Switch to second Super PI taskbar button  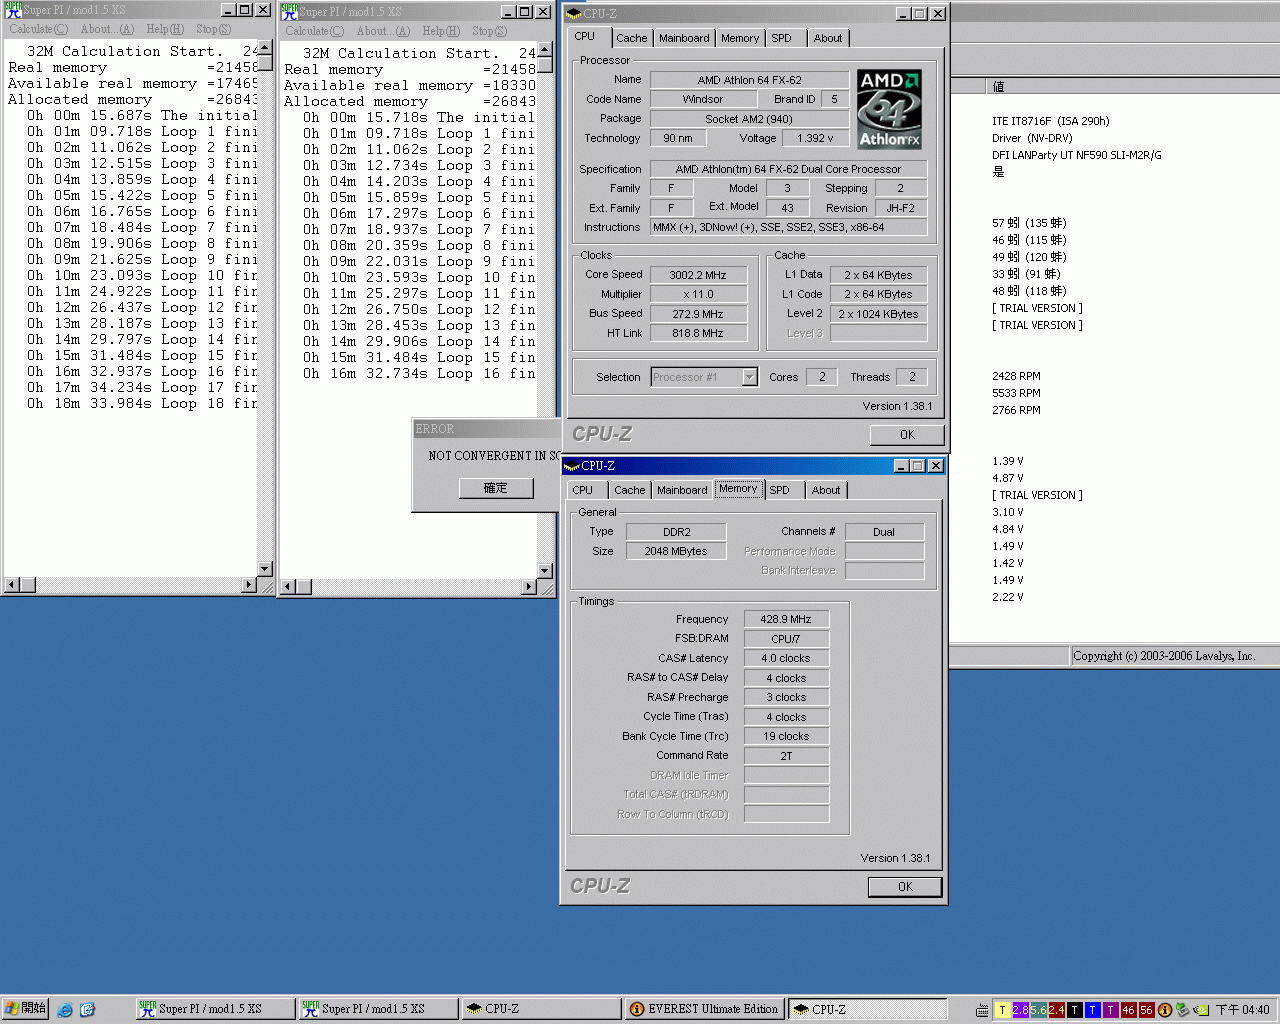pyautogui.click(x=378, y=1009)
